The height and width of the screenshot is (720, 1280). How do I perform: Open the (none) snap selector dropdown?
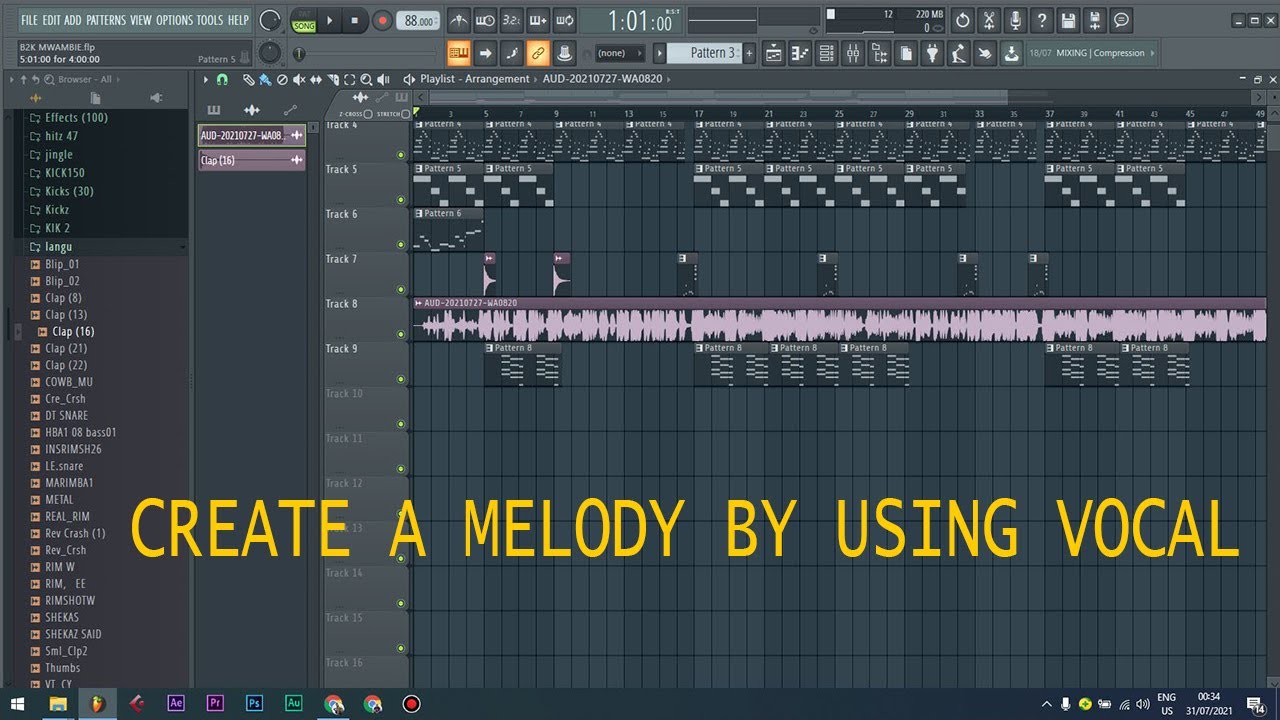pyautogui.click(x=619, y=53)
